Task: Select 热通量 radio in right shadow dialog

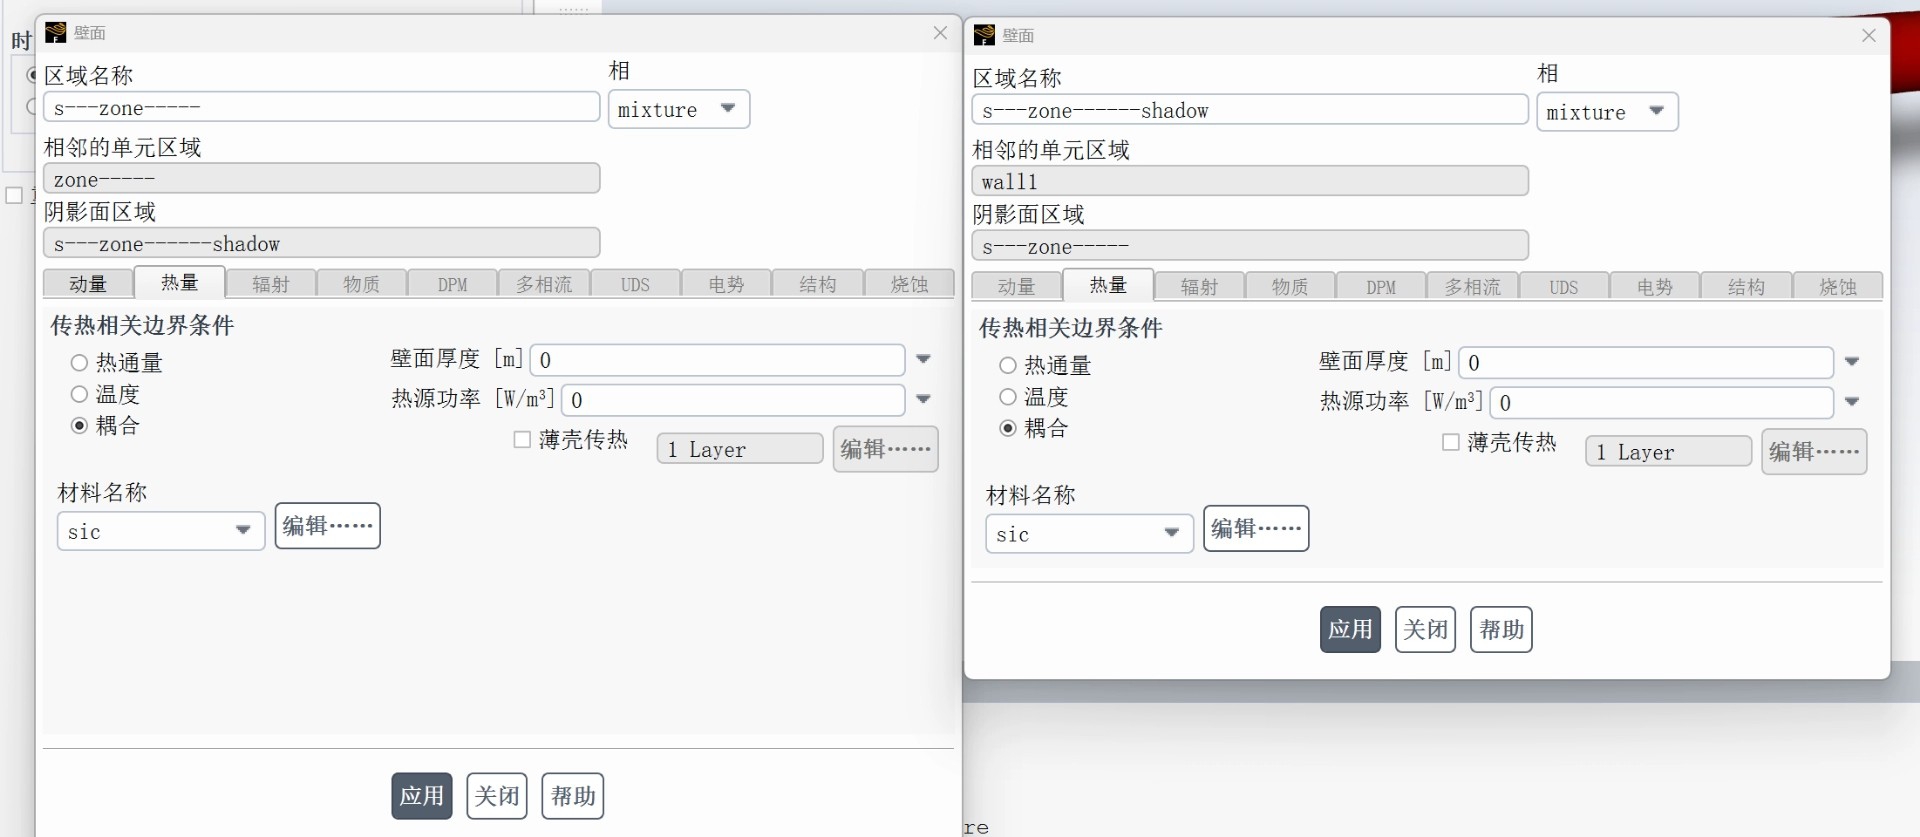Action: pyautogui.click(x=1008, y=366)
